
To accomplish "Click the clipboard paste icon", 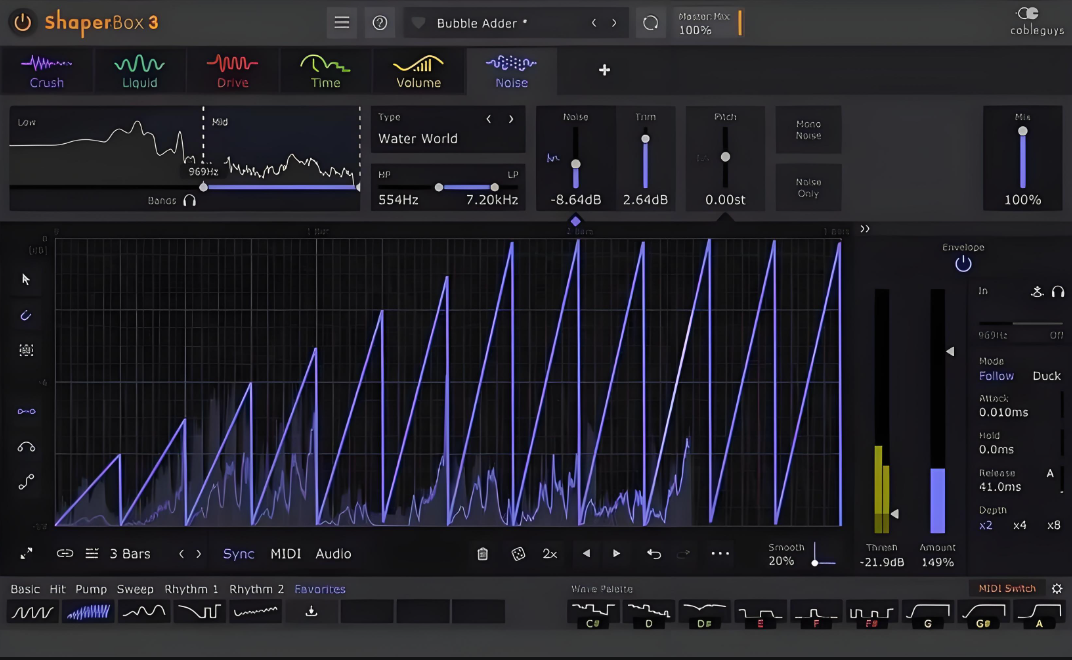I will point(483,554).
